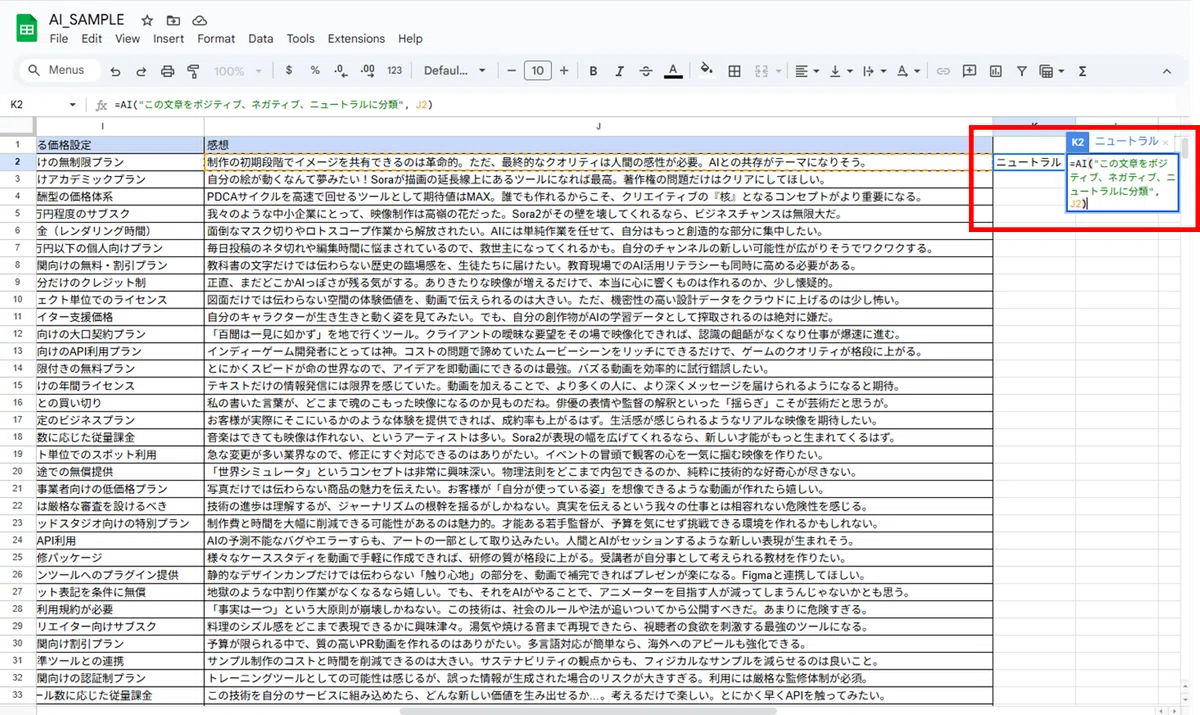Open the View menu
The image size is (1200, 715).
[x=127, y=39]
